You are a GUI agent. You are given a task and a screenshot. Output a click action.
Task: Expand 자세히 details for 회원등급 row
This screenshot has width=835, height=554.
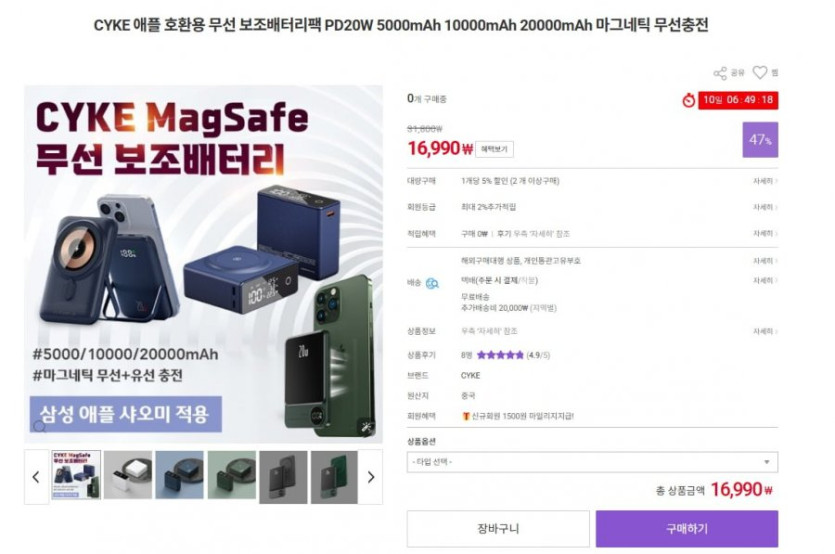tap(765, 207)
